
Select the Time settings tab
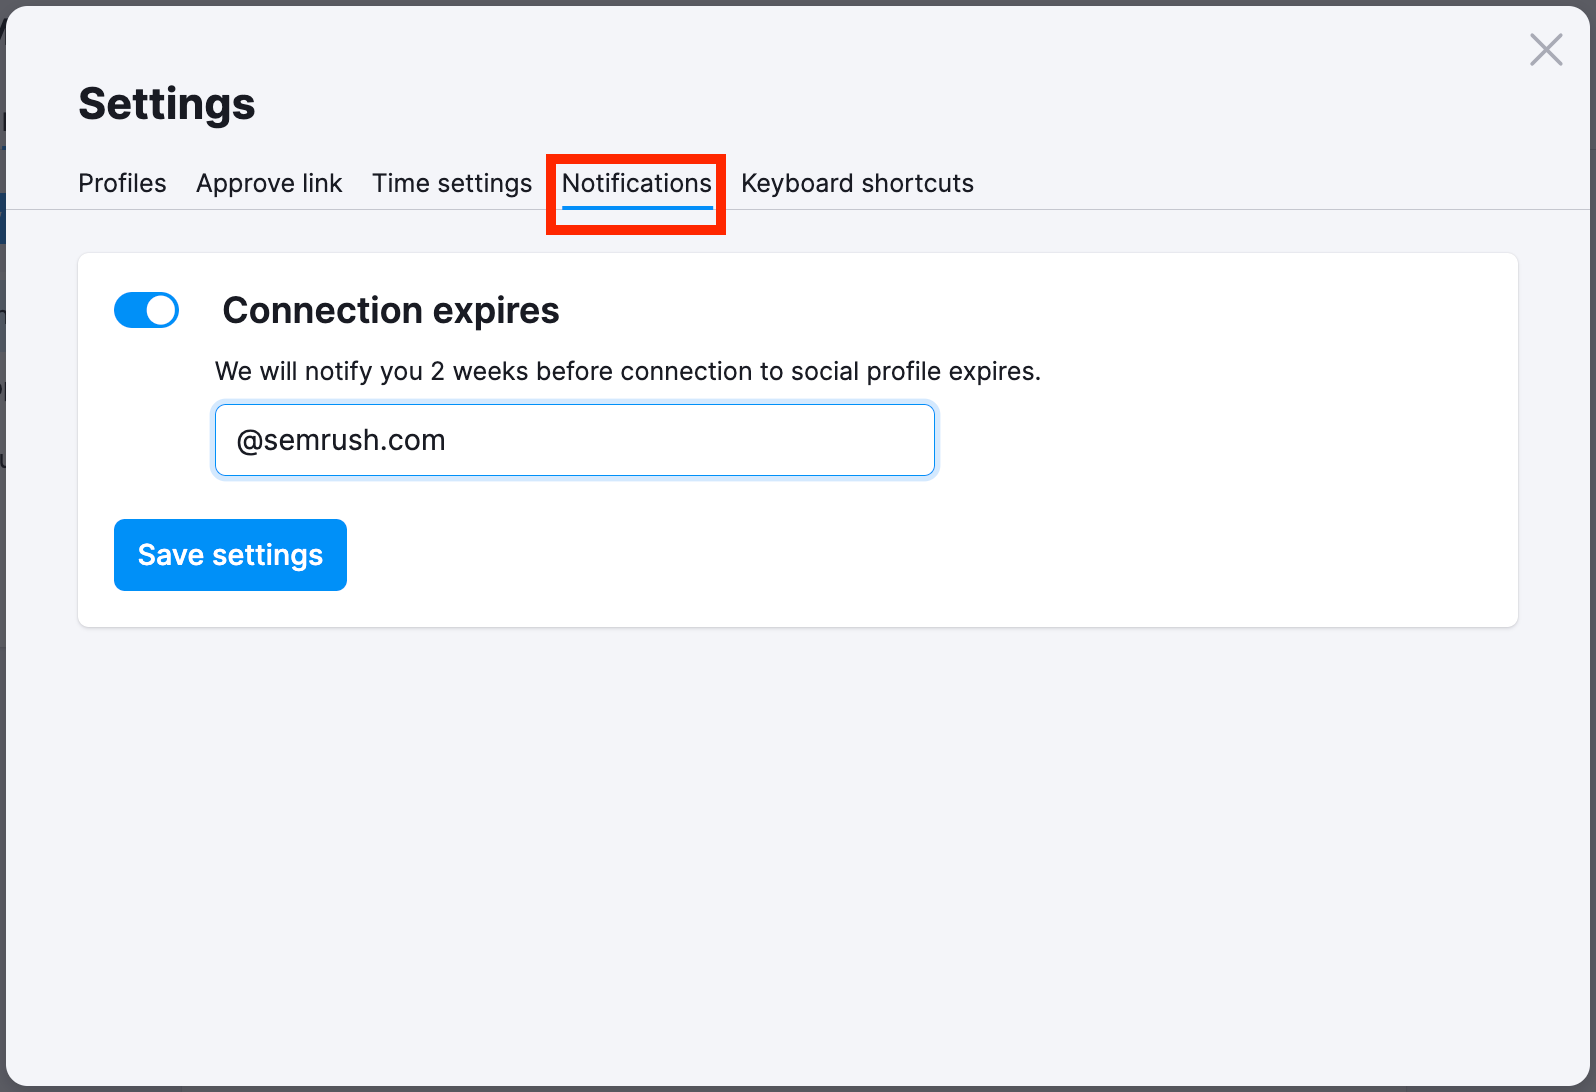(451, 183)
